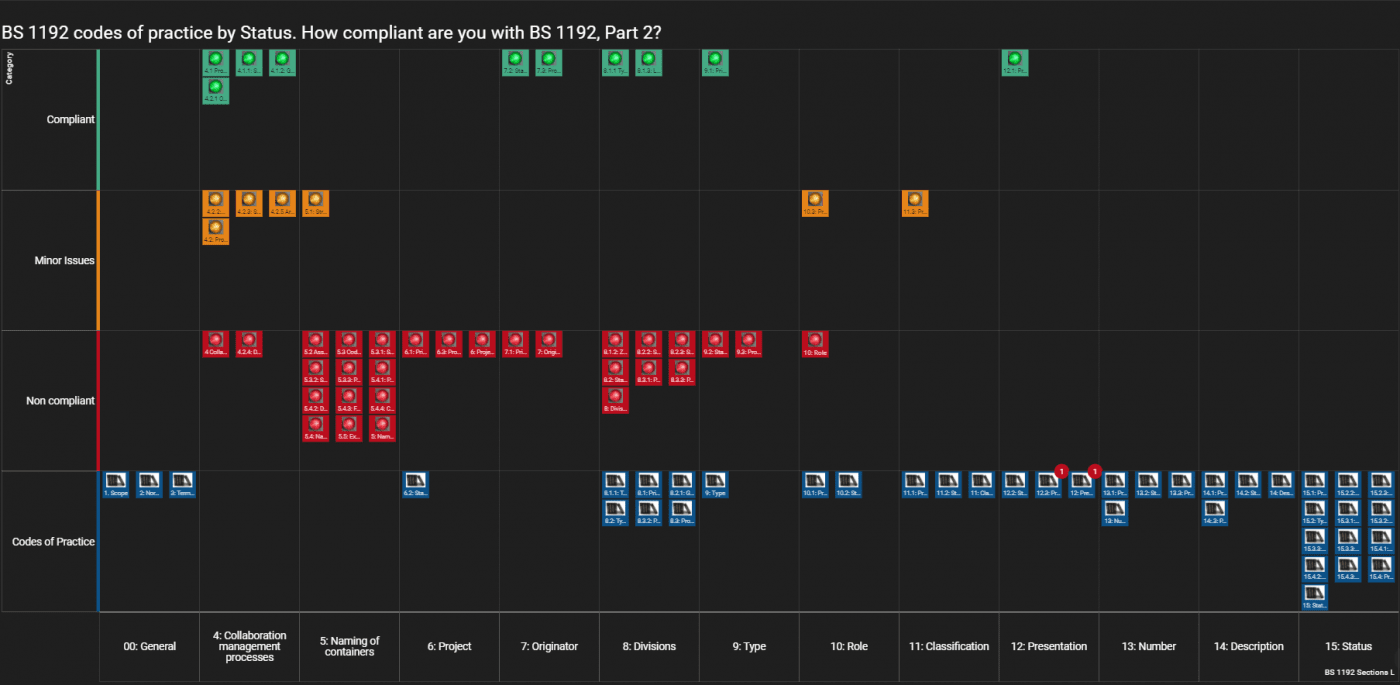The width and height of the screenshot is (1400, 685).
Task: Open the orange 5.1 minor issues card
Action: [x=316, y=204]
